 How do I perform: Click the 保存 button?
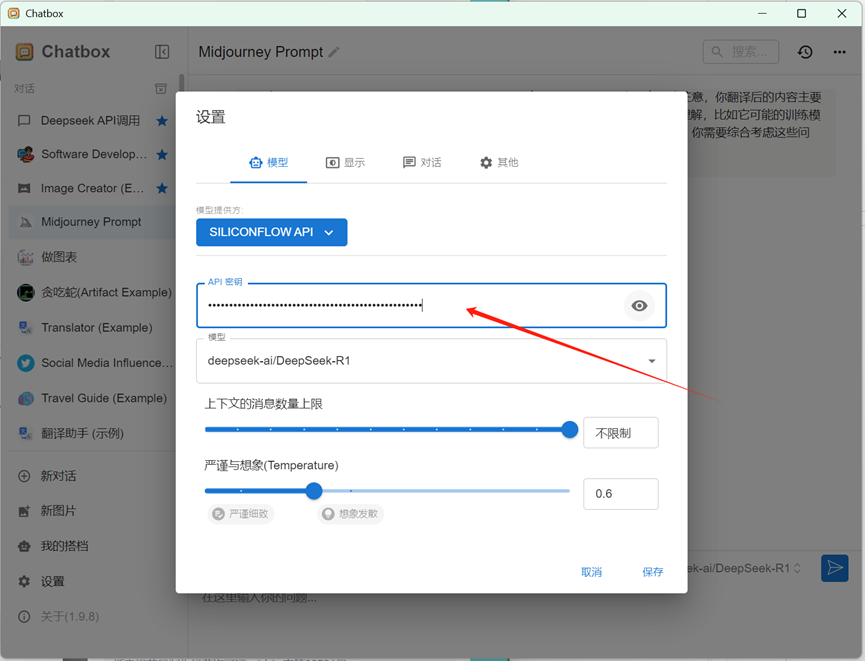point(653,572)
